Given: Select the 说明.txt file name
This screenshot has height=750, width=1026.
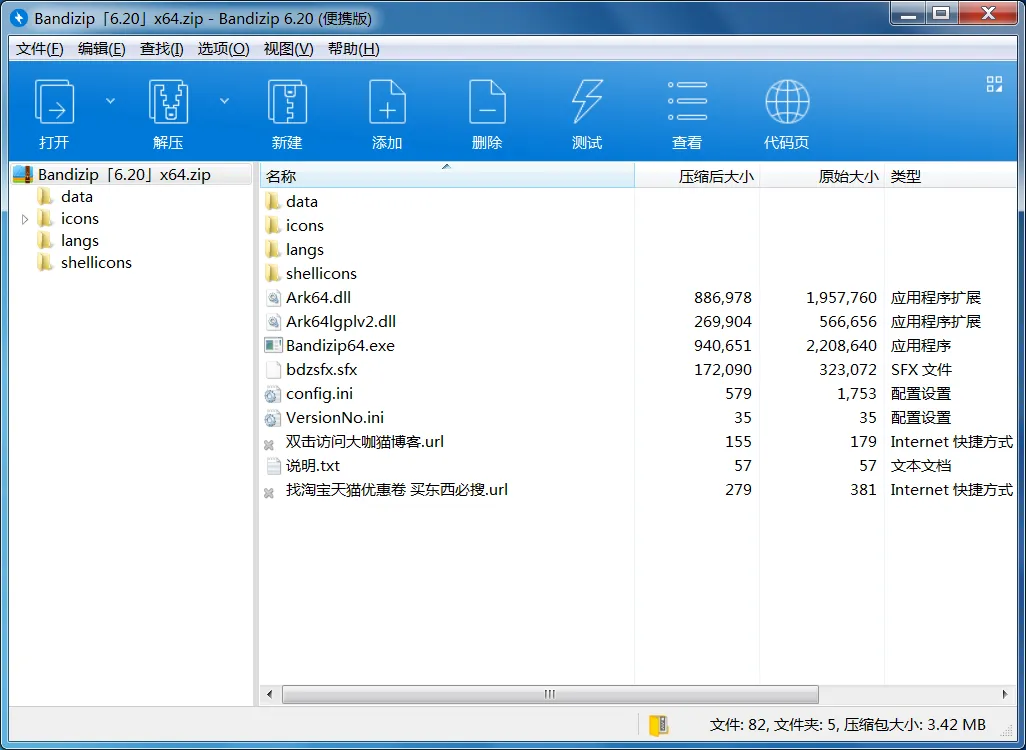Looking at the screenshot, I should [313, 465].
